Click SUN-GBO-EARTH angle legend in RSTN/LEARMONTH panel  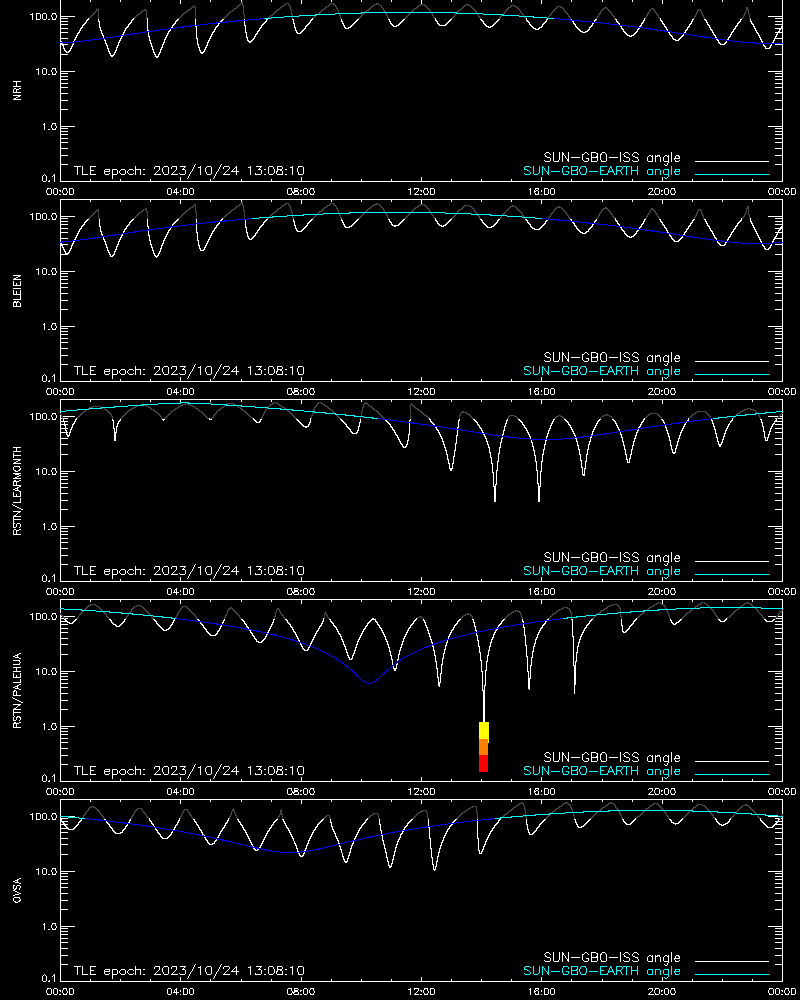pyautogui.click(x=602, y=571)
